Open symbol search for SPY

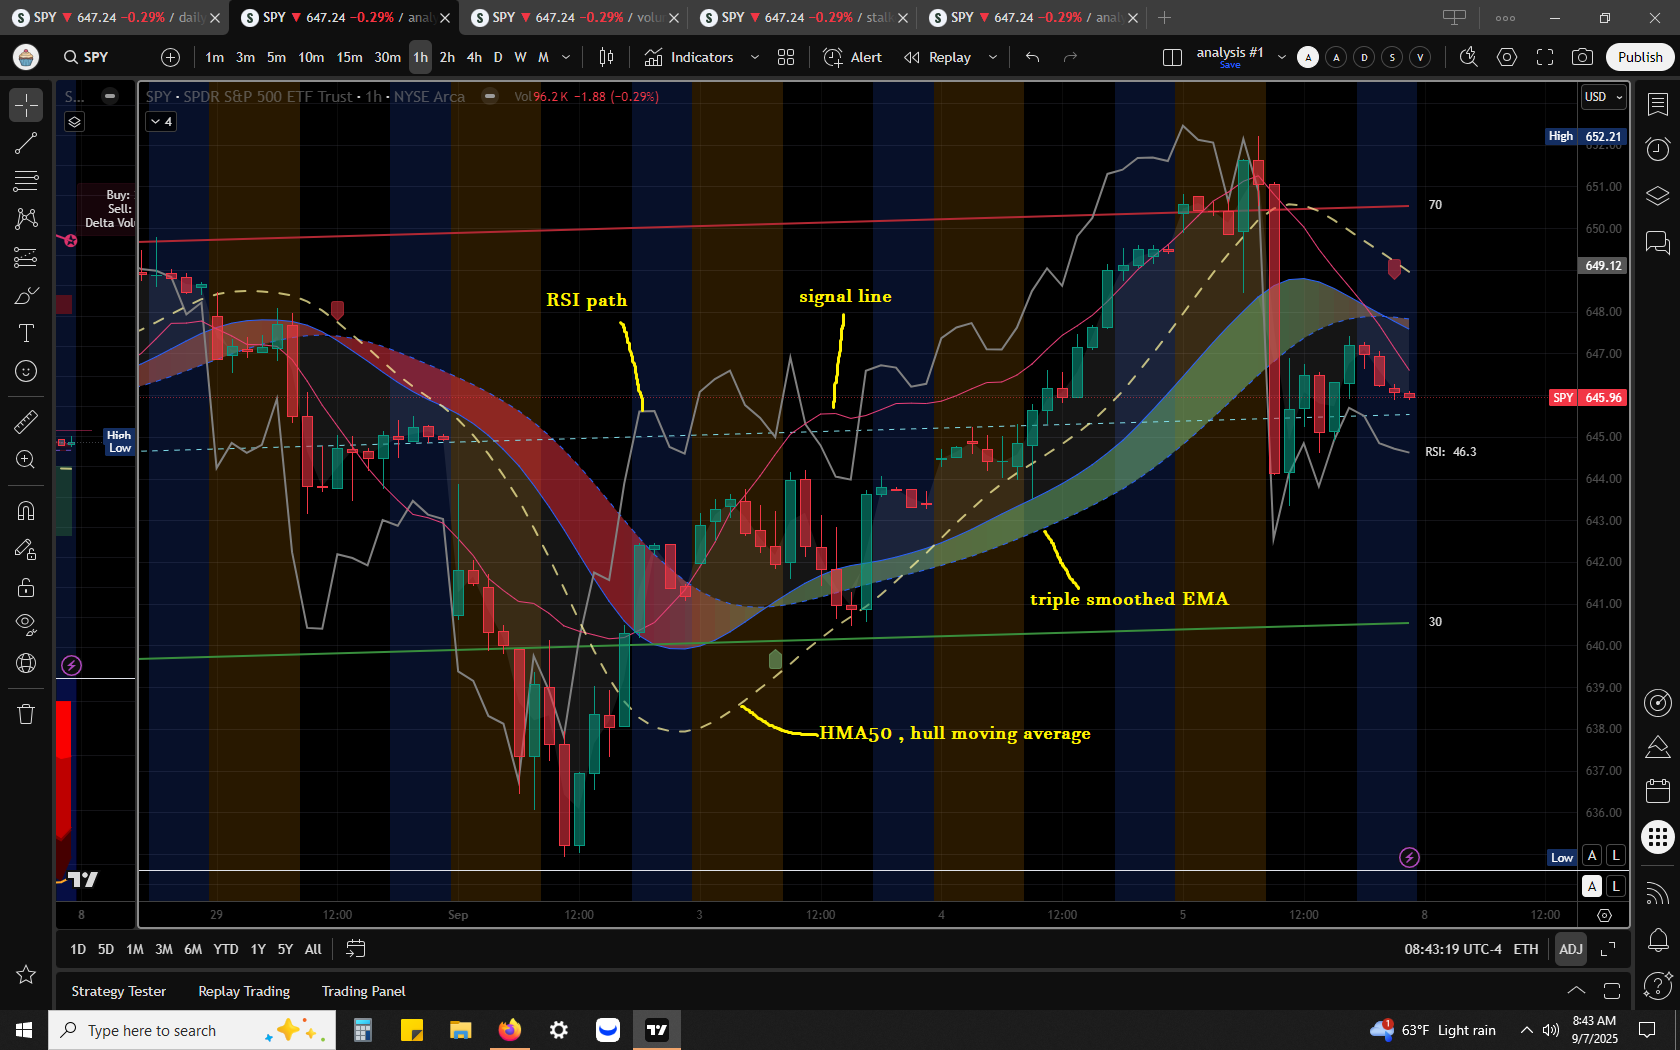point(86,57)
